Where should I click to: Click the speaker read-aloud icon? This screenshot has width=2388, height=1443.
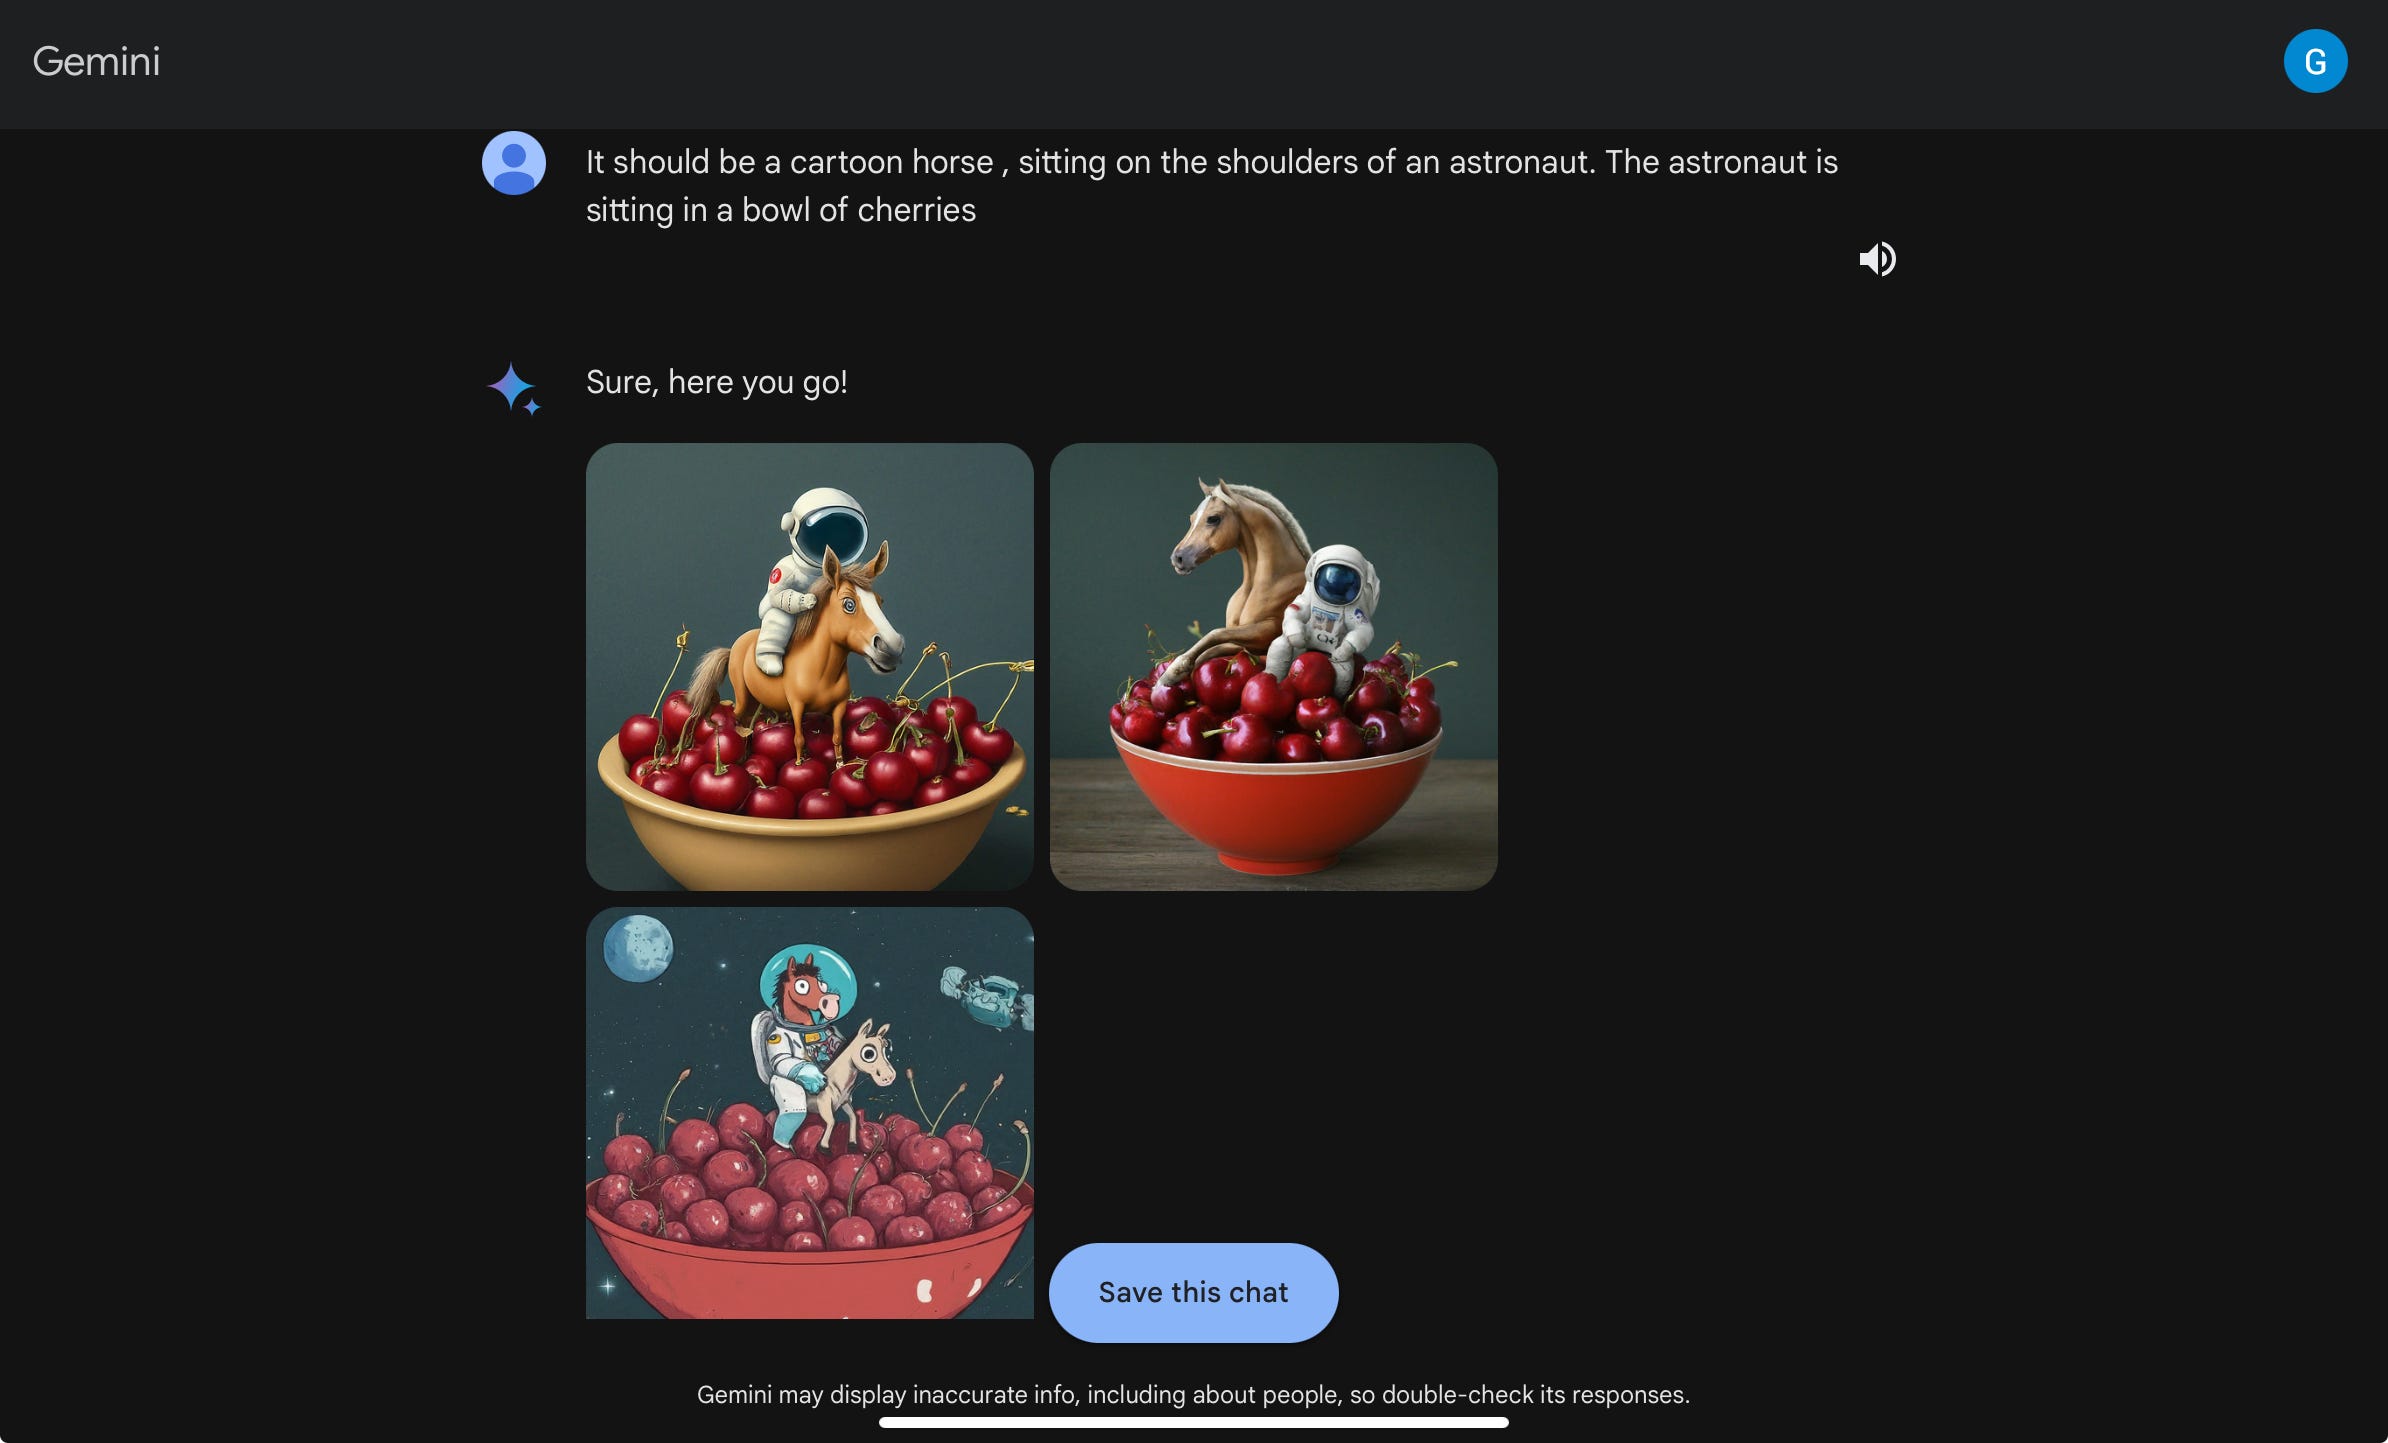1877,259
